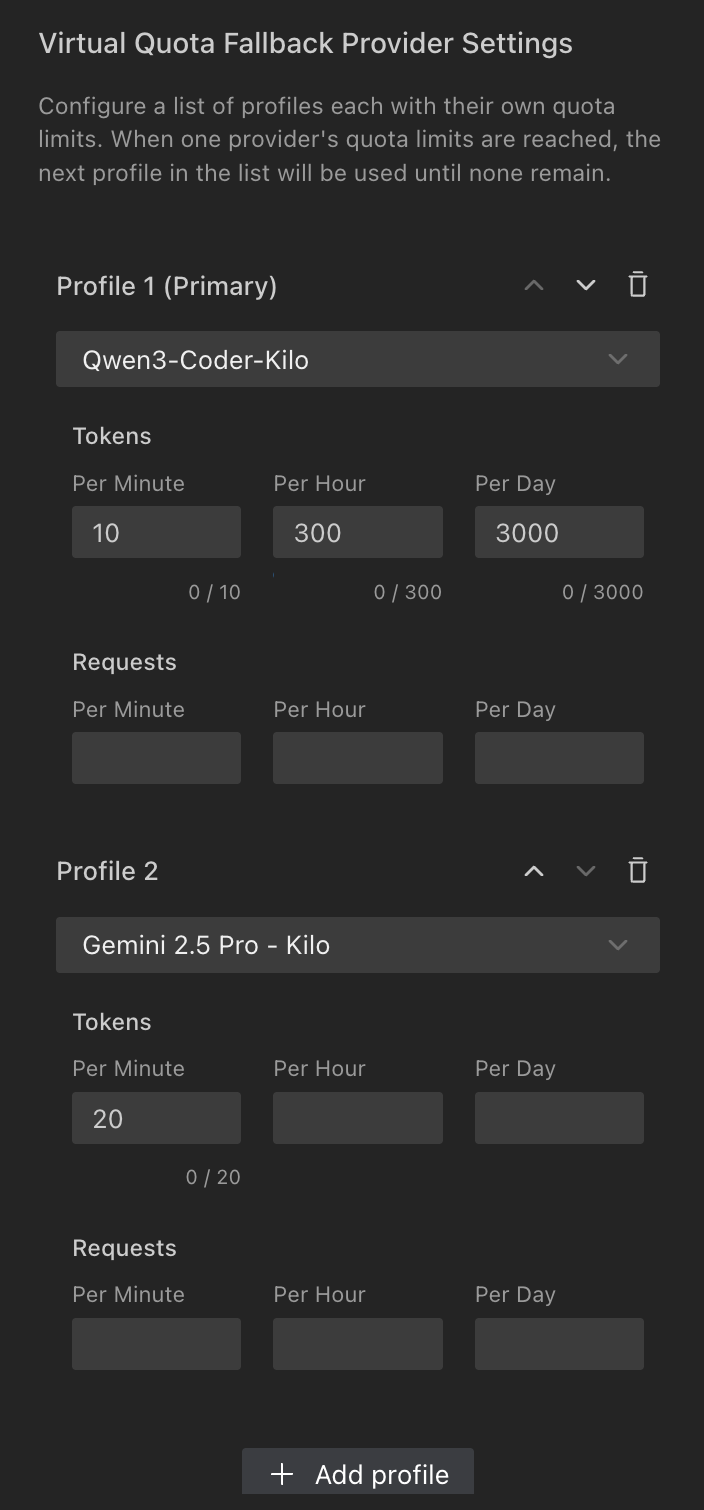Viewport: 704px width, 1510px height.
Task: Click the dropdown chevron on Qwen3-Coder-Kilo
Action: 617,358
